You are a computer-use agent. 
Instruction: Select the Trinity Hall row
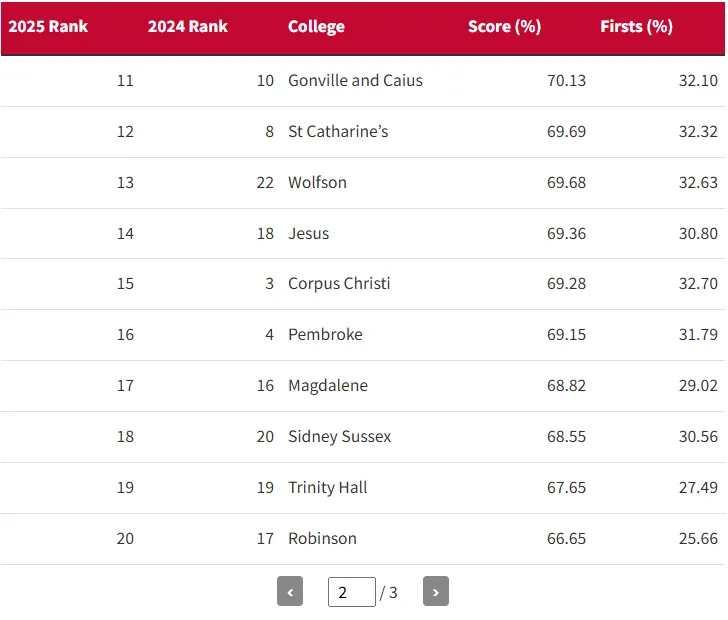[327, 488]
